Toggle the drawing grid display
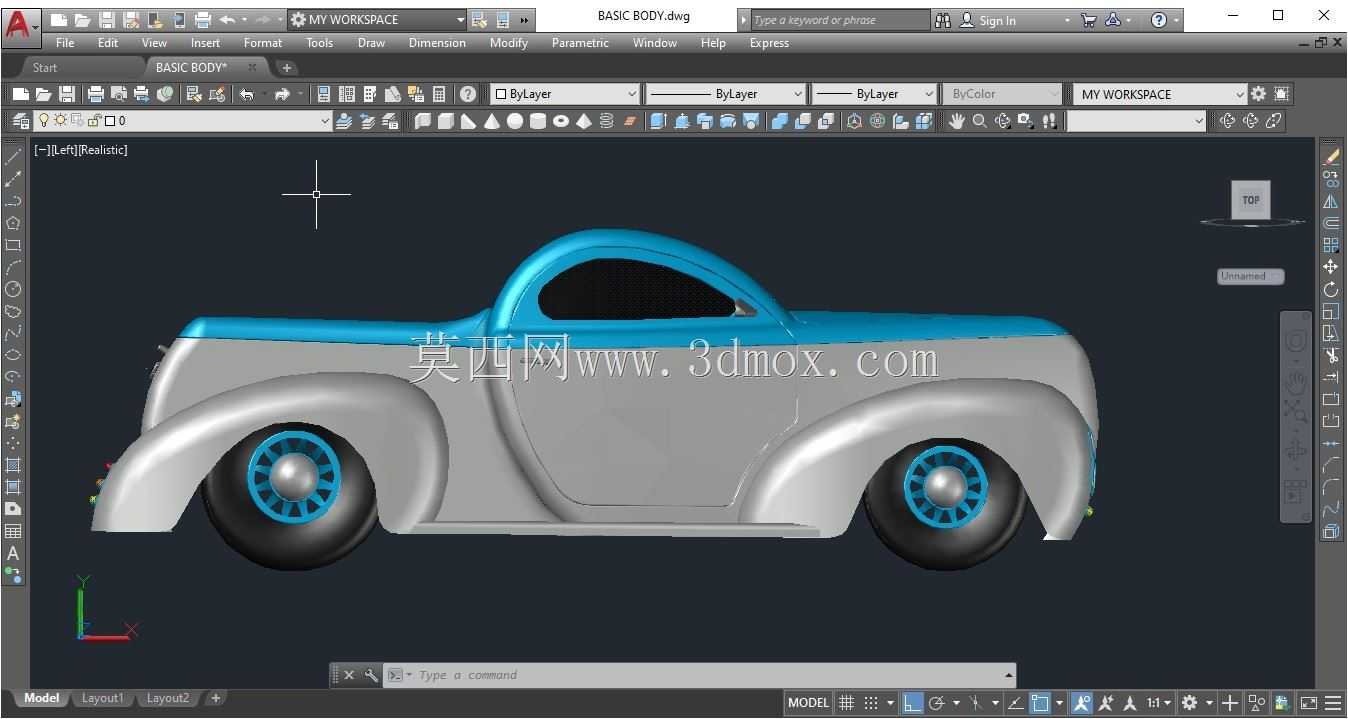This screenshot has height=719, width=1348. (846, 703)
